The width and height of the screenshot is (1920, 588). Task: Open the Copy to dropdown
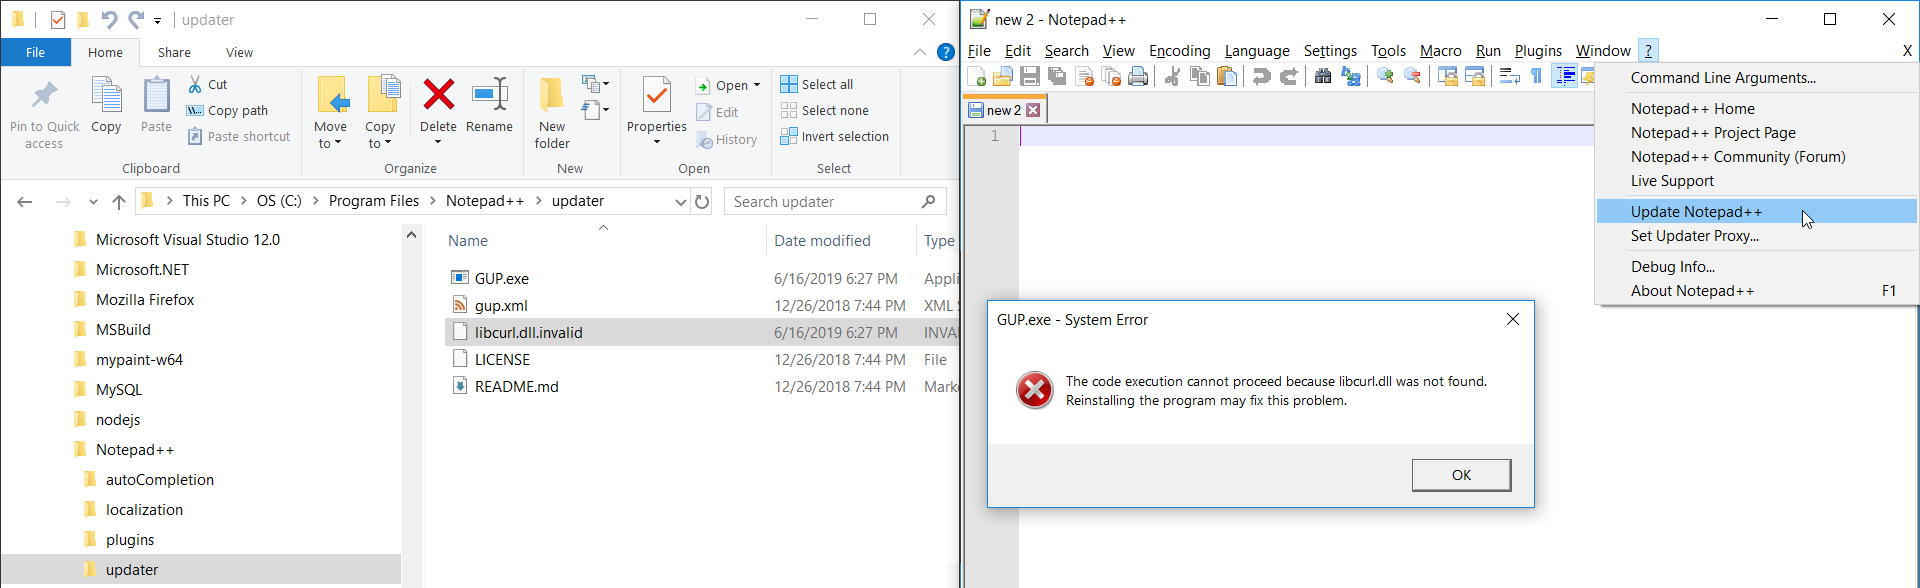pyautogui.click(x=379, y=135)
